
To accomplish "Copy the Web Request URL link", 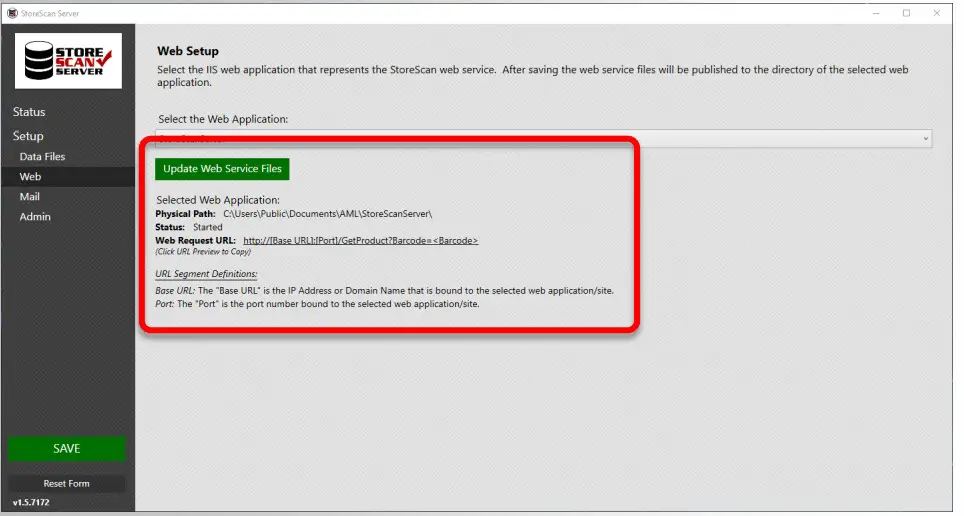I will pos(360,240).
